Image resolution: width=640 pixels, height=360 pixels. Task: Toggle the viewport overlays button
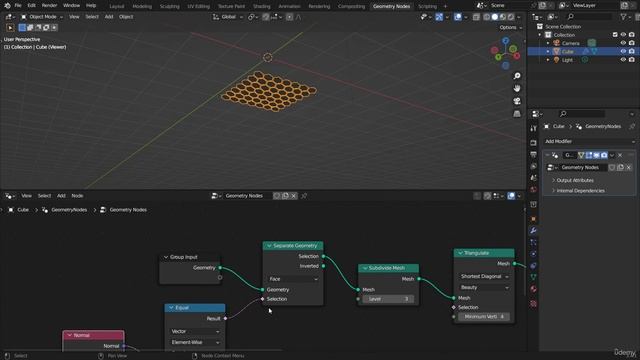[x=458, y=17]
